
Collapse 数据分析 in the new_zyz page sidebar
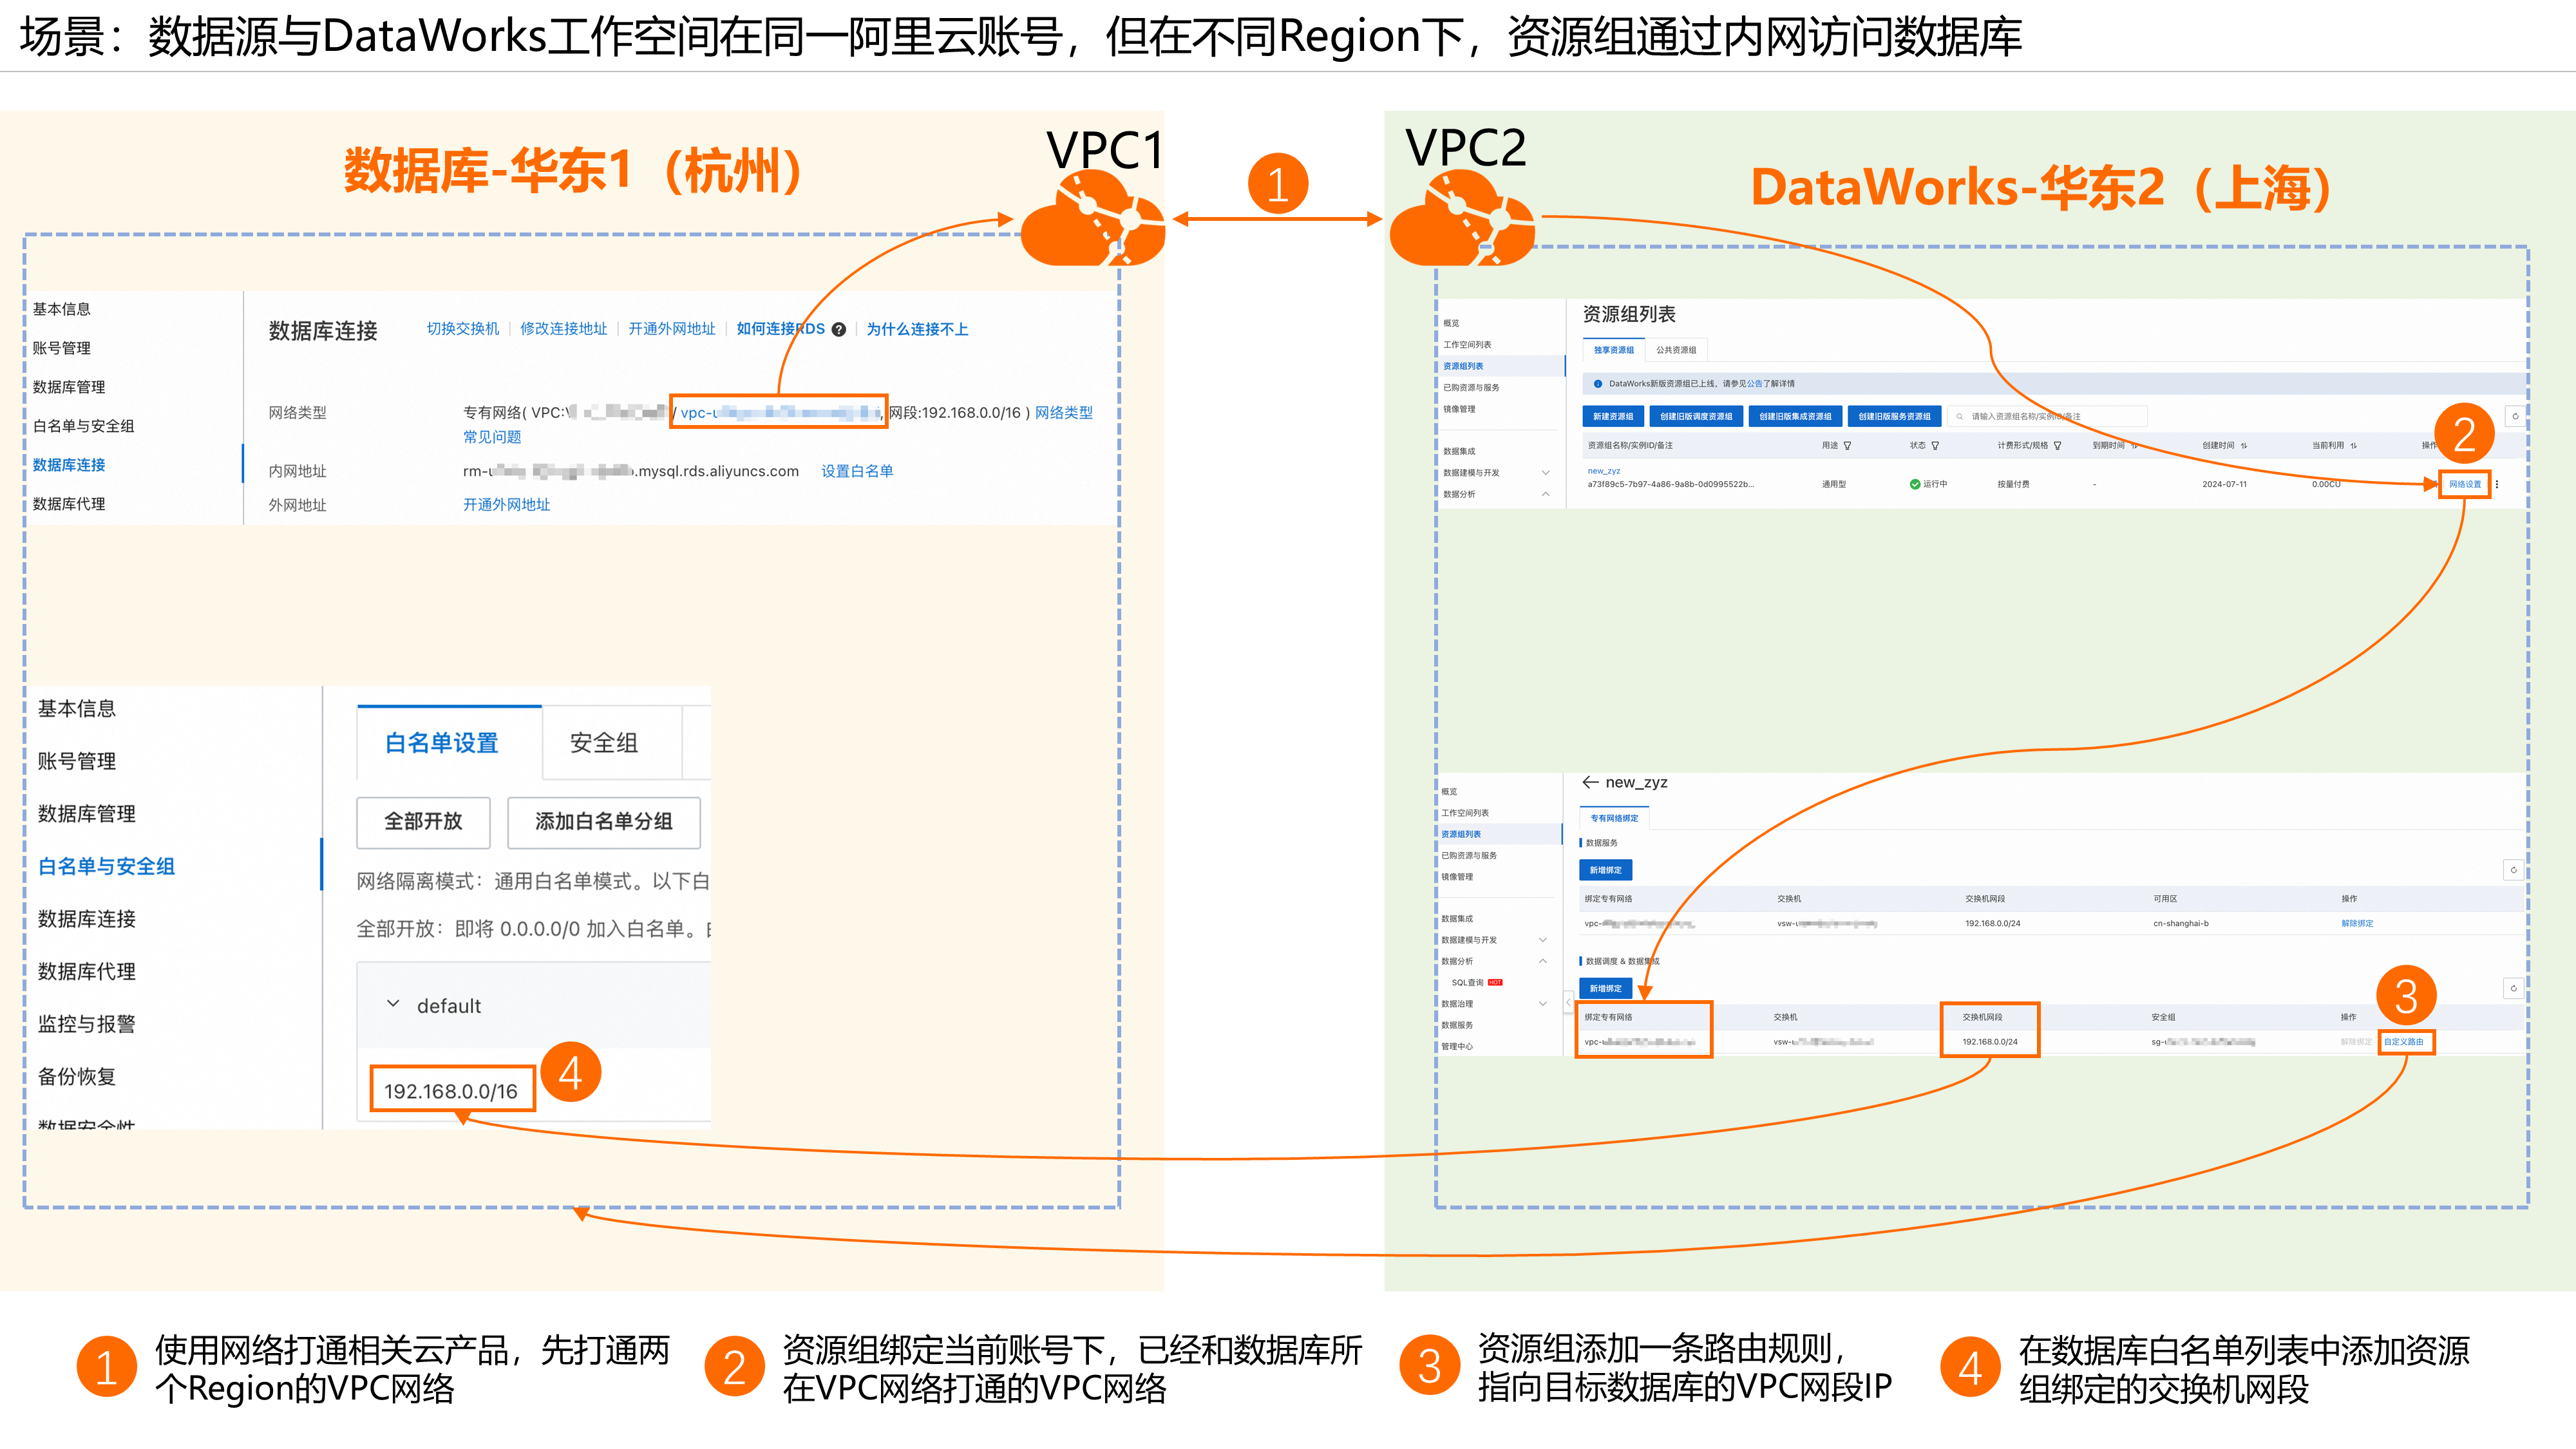1542,961
